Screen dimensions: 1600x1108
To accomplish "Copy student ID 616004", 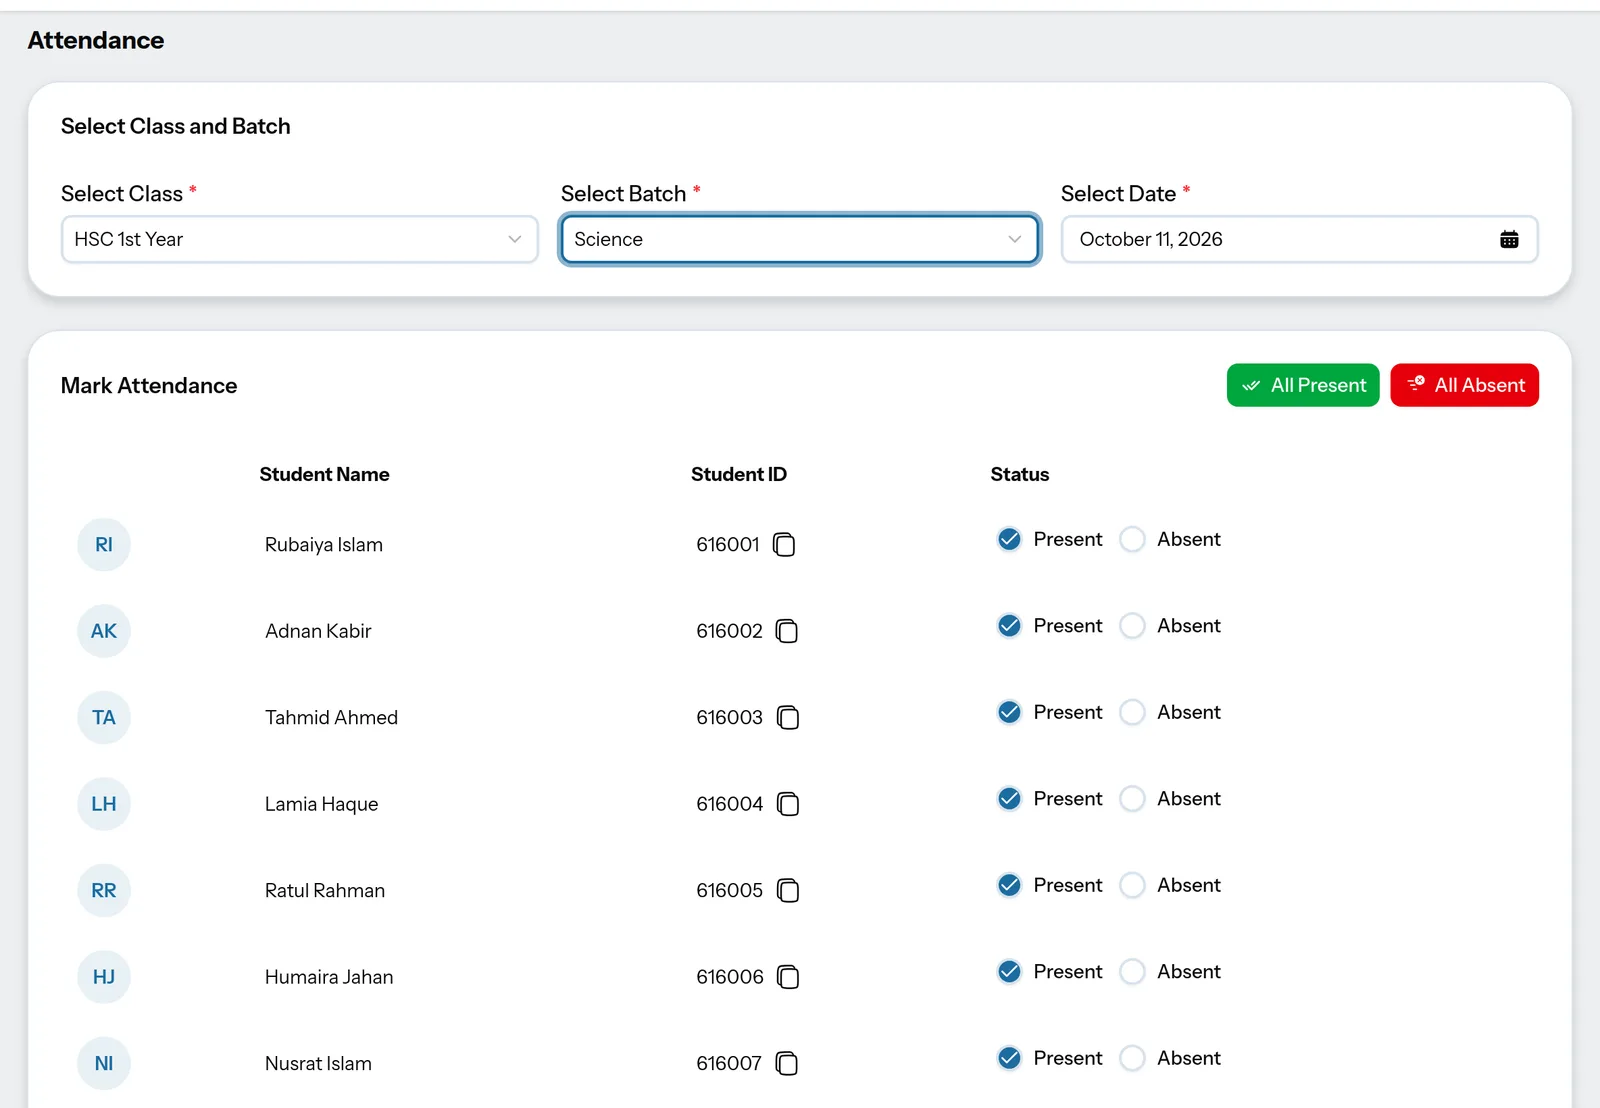I will tap(788, 804).
